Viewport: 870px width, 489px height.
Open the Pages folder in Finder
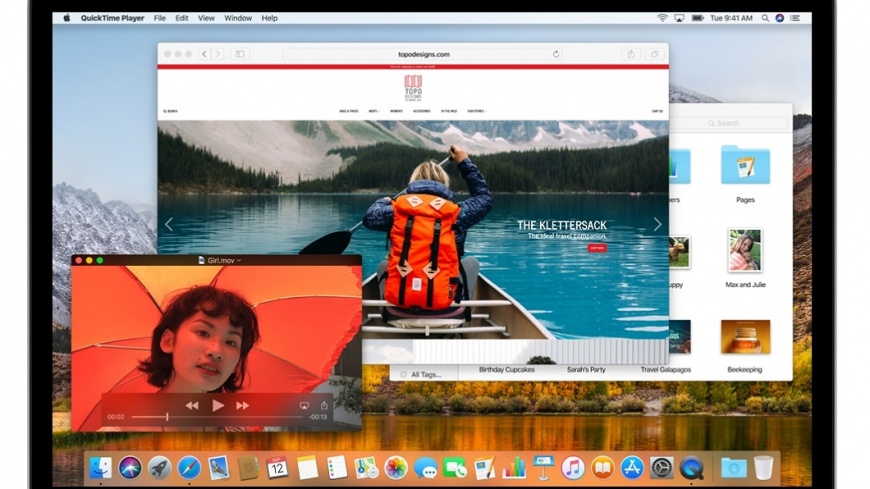745,165
